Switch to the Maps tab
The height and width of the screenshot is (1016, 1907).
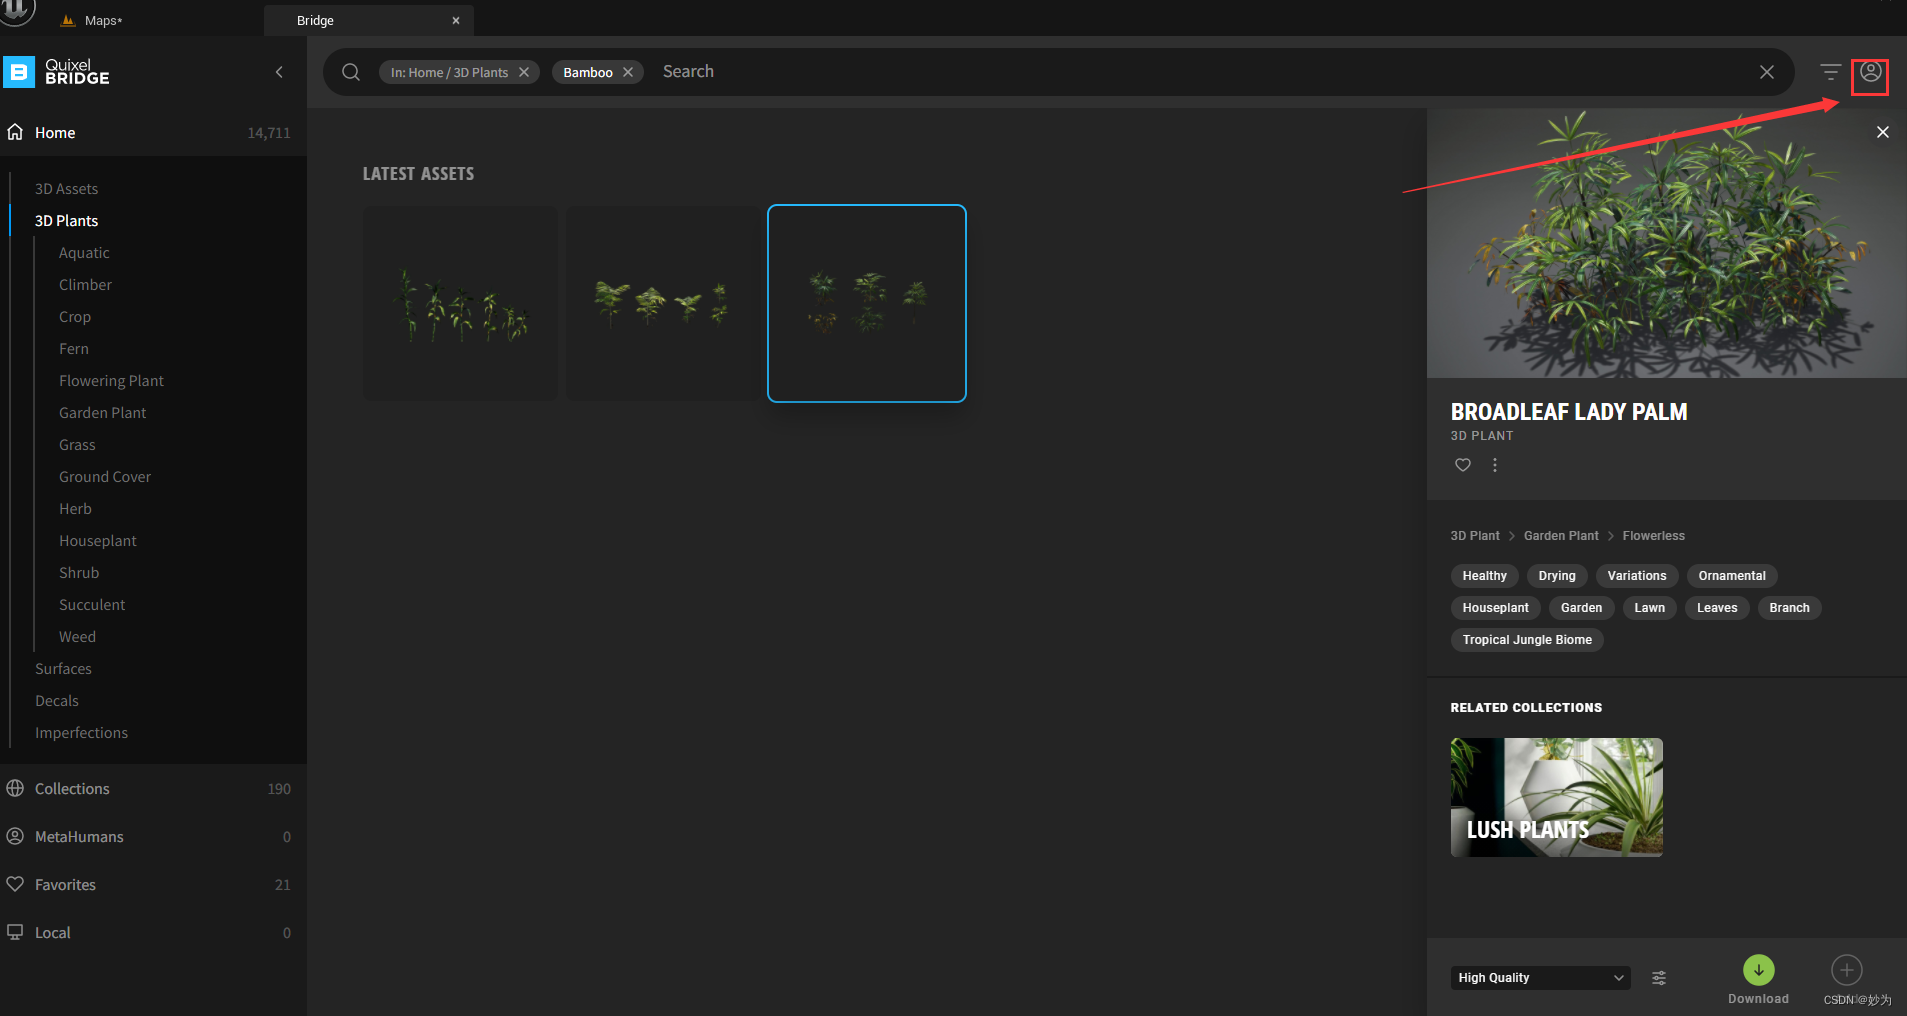[103, 20]
